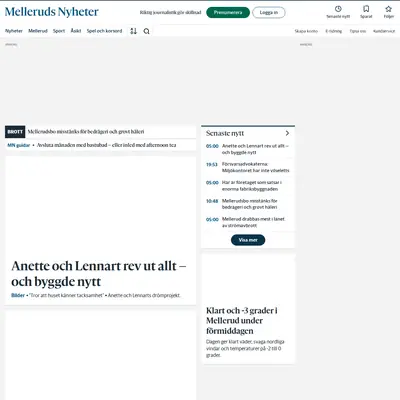Open main headline Anette och Lennart rev ut allt

click(99, 274)
